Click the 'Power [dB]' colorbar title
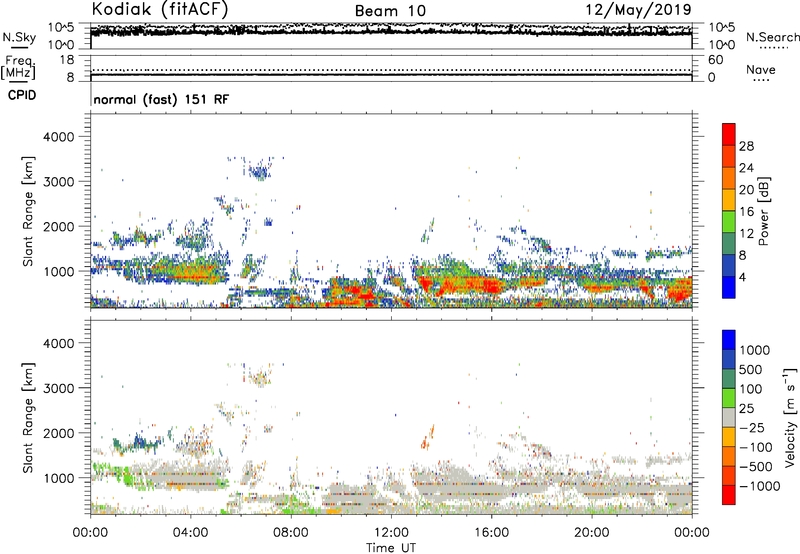Screen dimensions: 800x554 click(x=763, y=211)
